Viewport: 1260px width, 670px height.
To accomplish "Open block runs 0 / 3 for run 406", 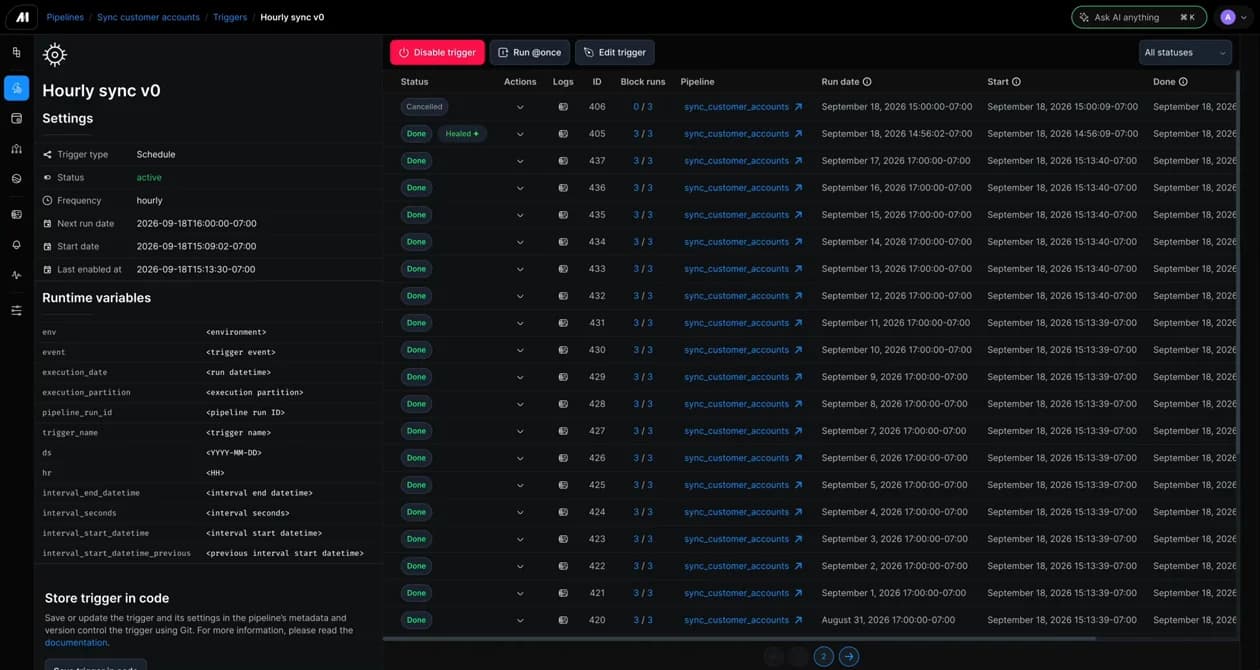I will click(x=643, y=107).
